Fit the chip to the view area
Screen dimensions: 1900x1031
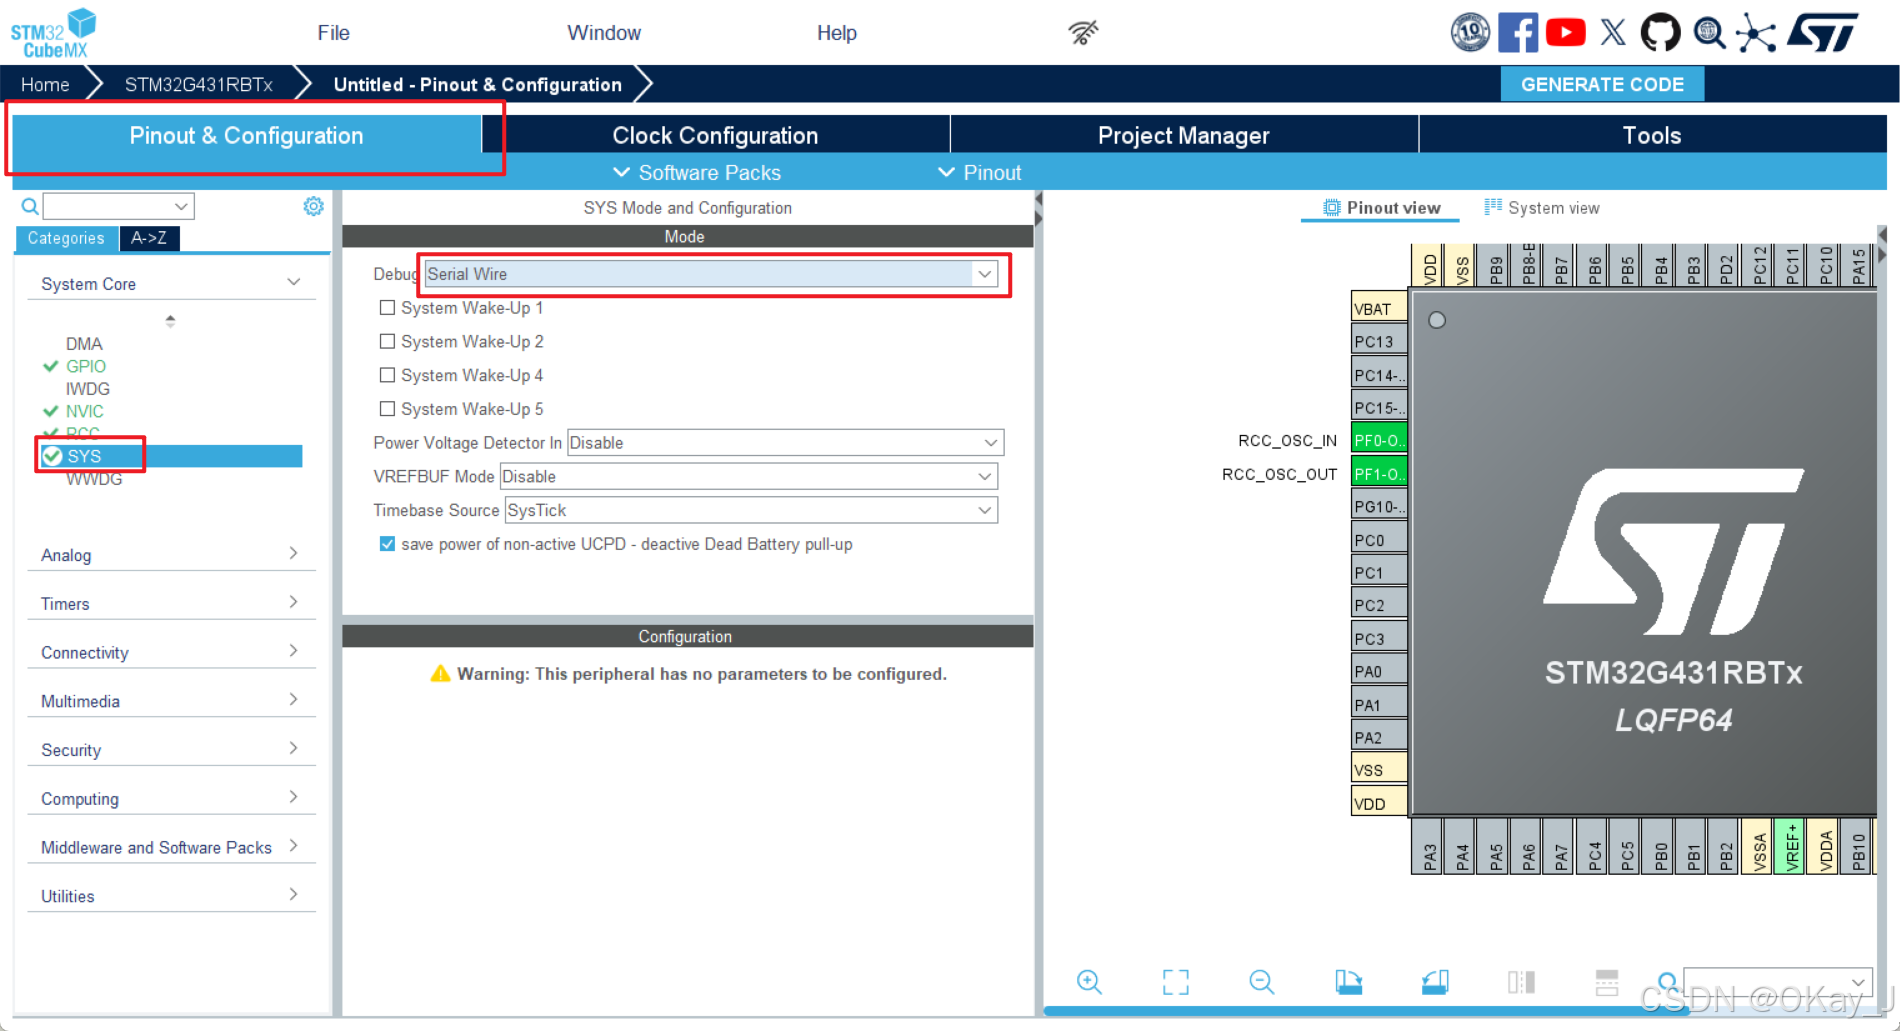[x=1176, y=982]
